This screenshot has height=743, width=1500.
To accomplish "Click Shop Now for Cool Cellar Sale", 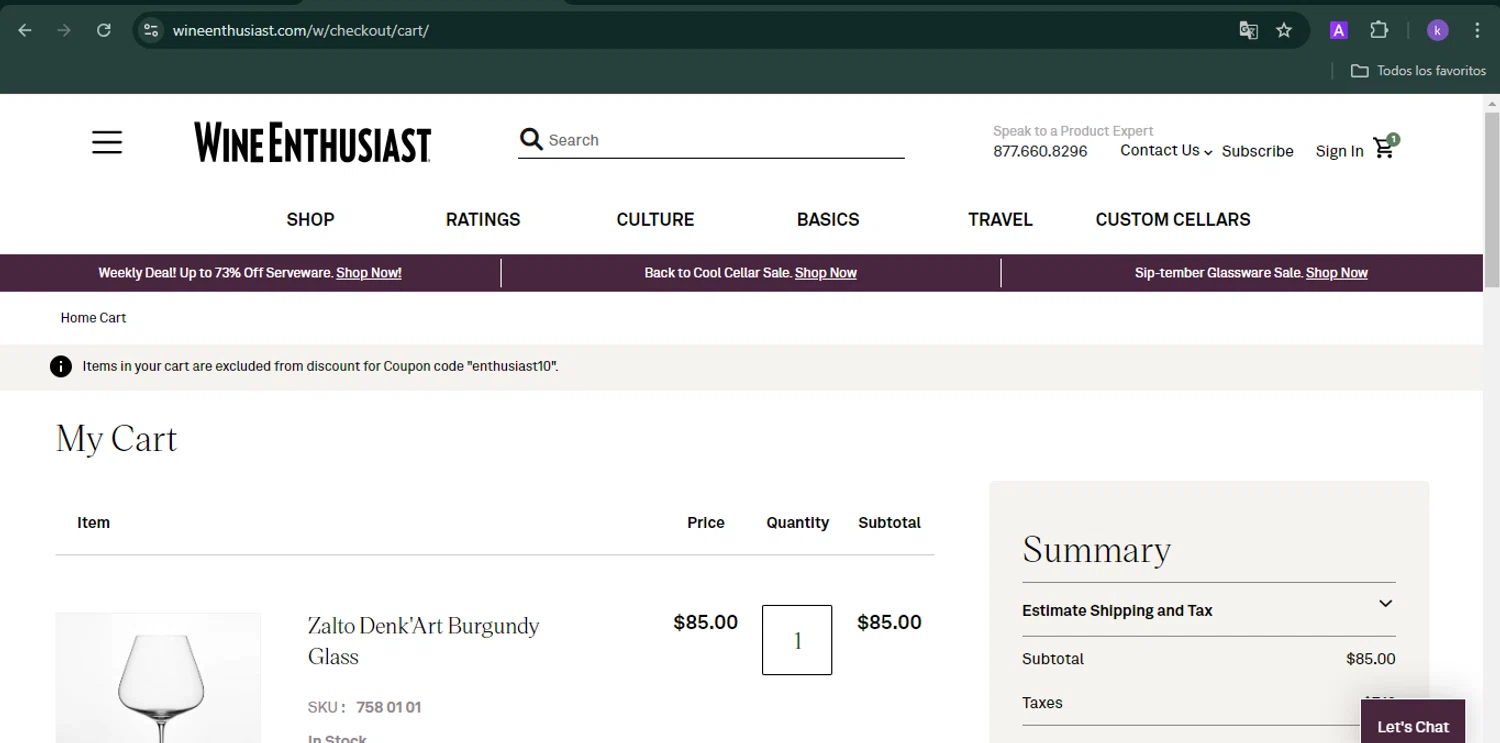I will pos(826,273).
